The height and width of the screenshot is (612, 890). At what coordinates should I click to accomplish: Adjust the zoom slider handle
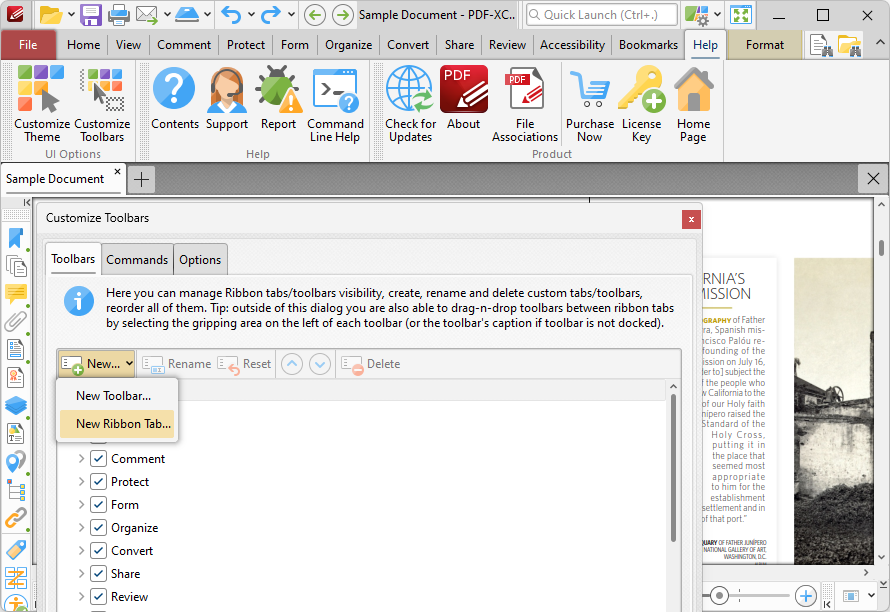(719, 596)
